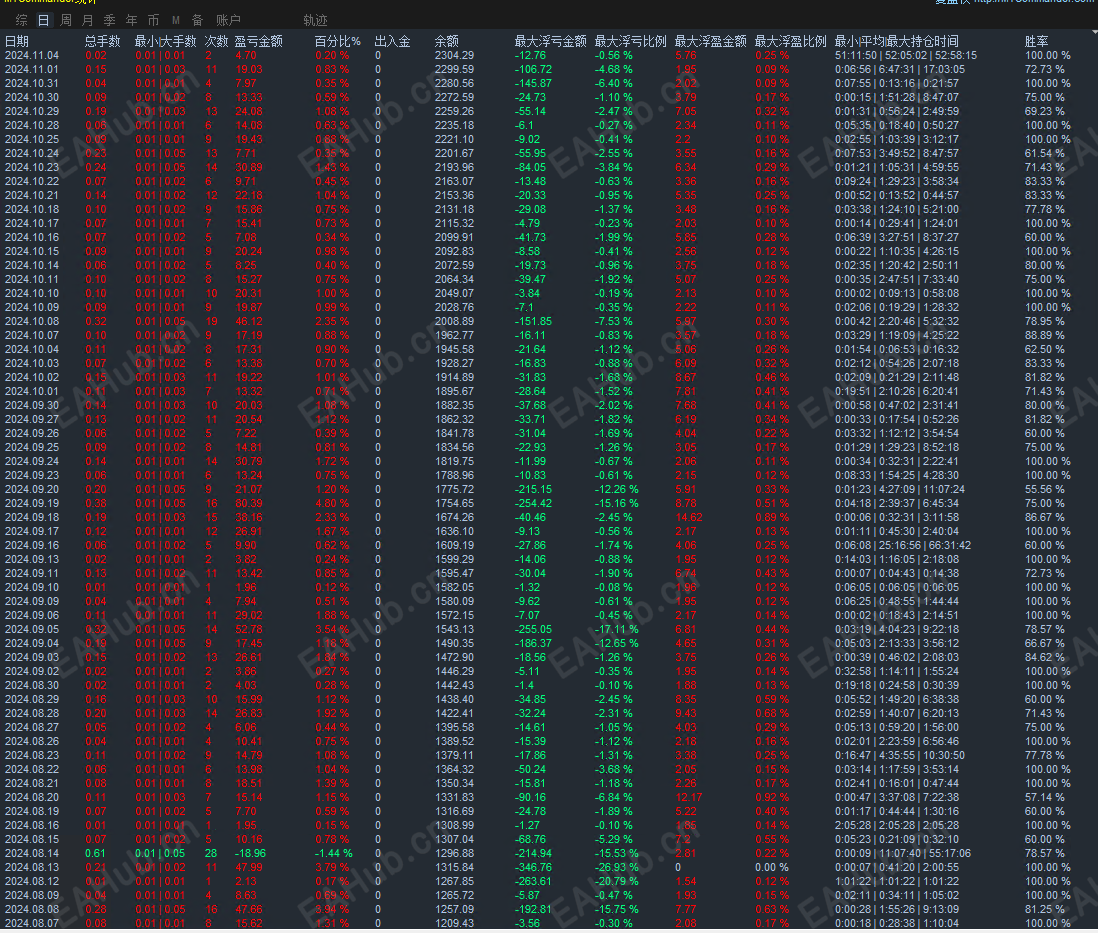
Task: Click the profit amount 46.12
Action: point(249,322)
